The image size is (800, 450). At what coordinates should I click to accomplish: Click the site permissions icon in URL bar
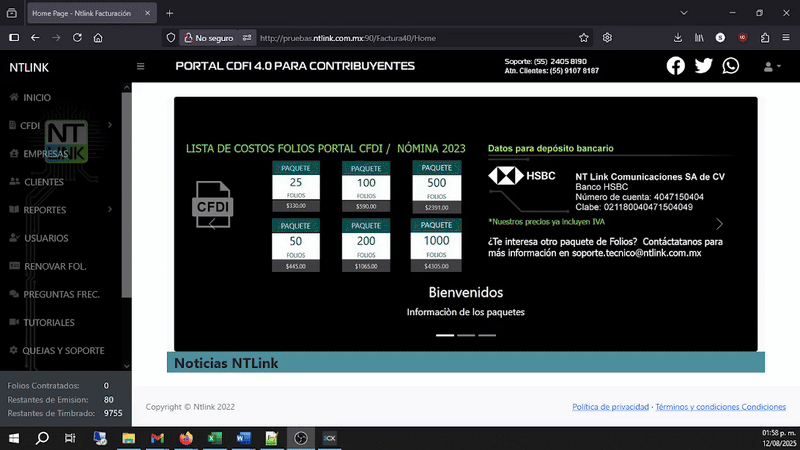247,38
